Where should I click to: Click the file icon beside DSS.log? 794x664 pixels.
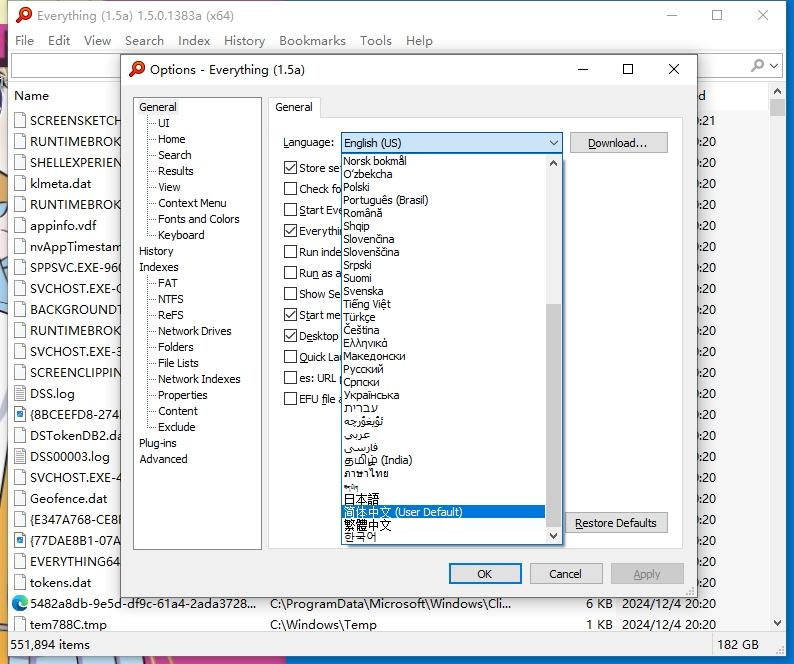(x=20, y=394)
